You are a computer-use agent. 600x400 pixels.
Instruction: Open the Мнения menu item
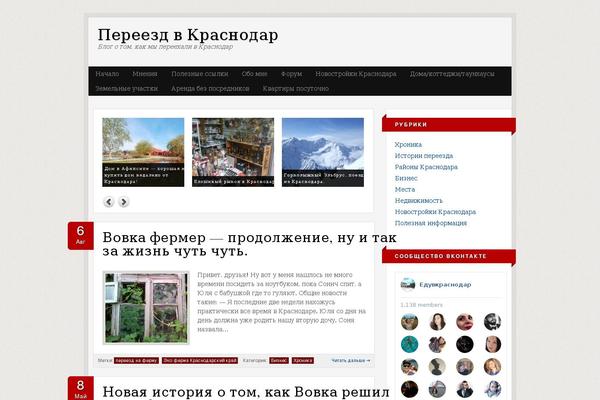(x=145, y=73)
